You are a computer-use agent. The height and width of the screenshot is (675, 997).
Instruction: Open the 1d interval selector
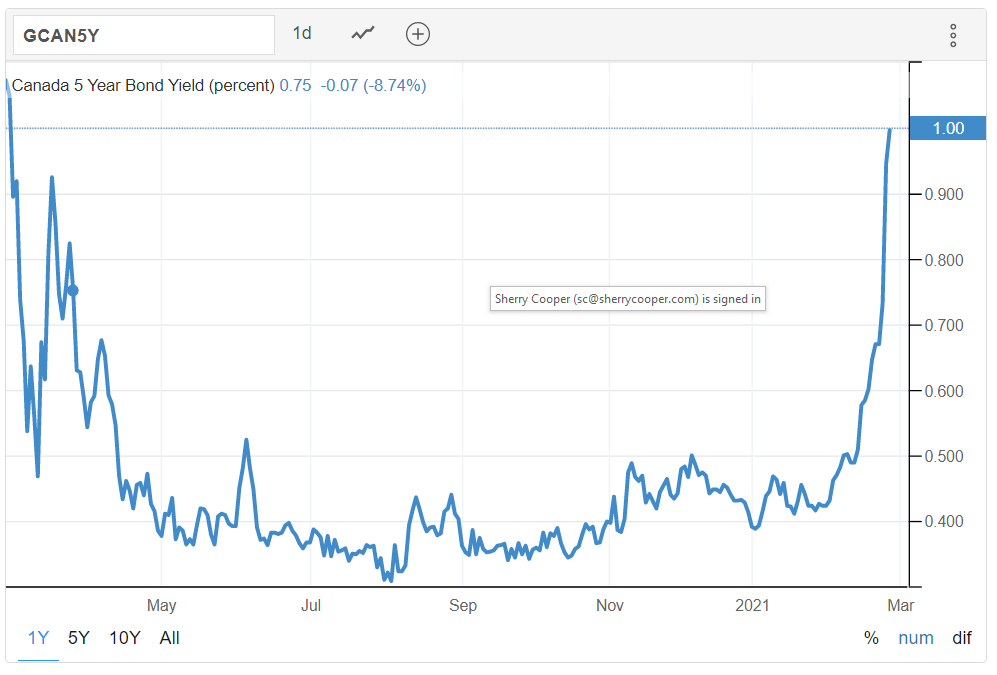(x=302, y=33)
